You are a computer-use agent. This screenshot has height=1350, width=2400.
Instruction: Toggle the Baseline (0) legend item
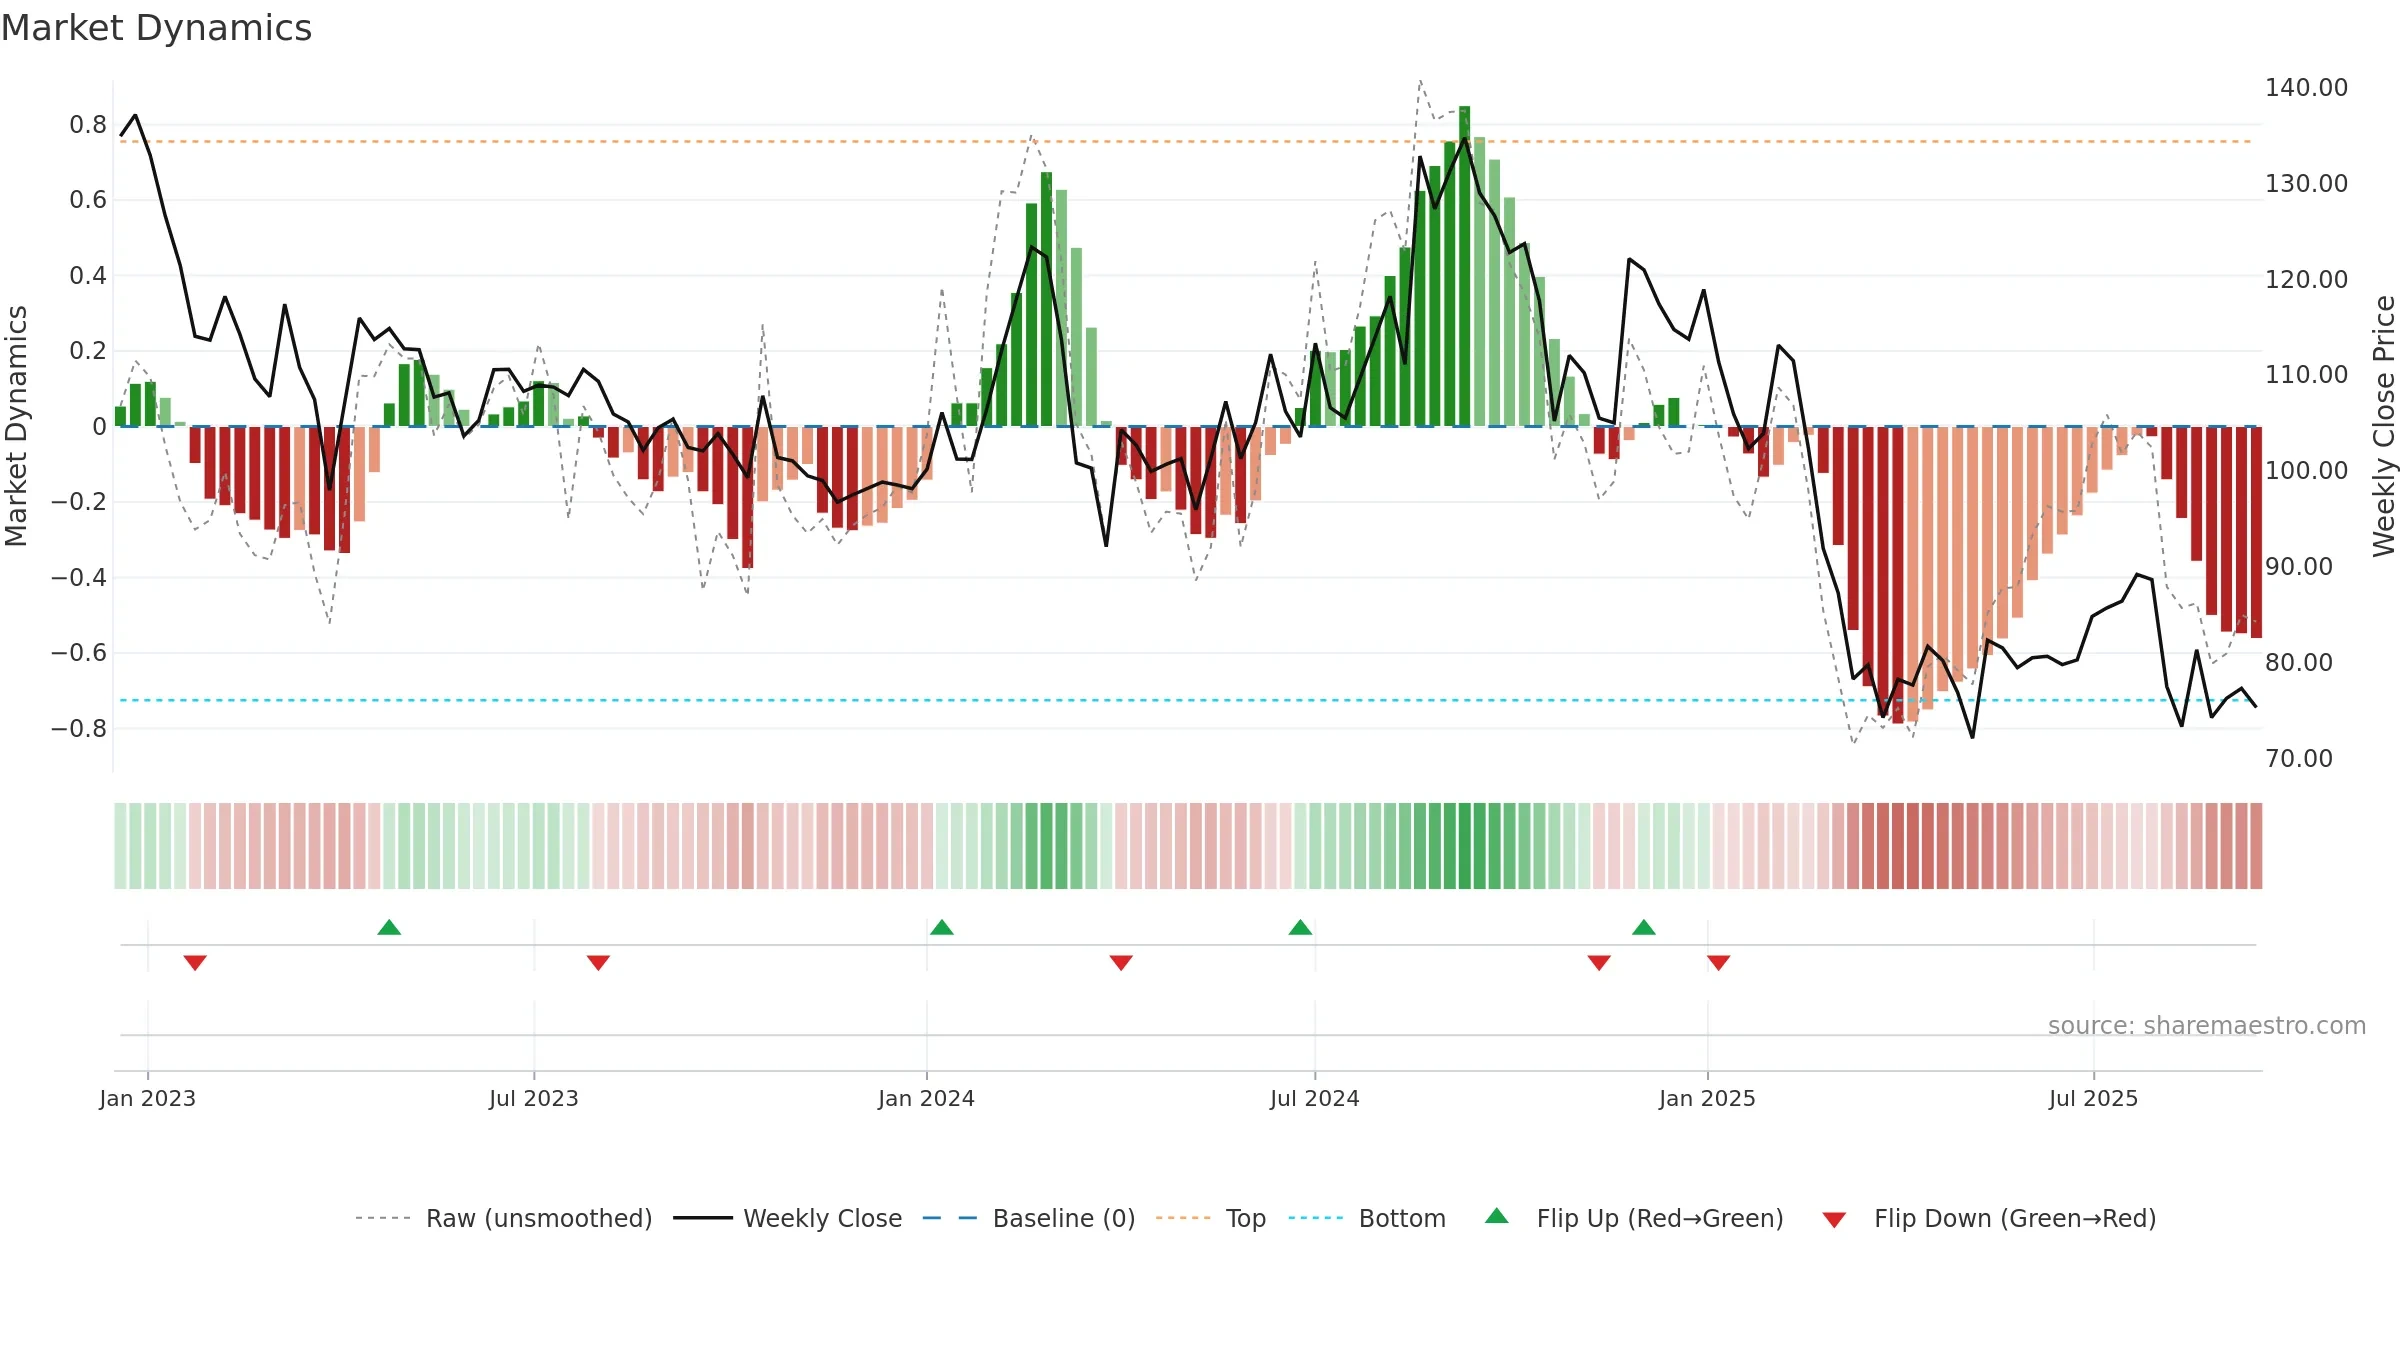1029,1218
